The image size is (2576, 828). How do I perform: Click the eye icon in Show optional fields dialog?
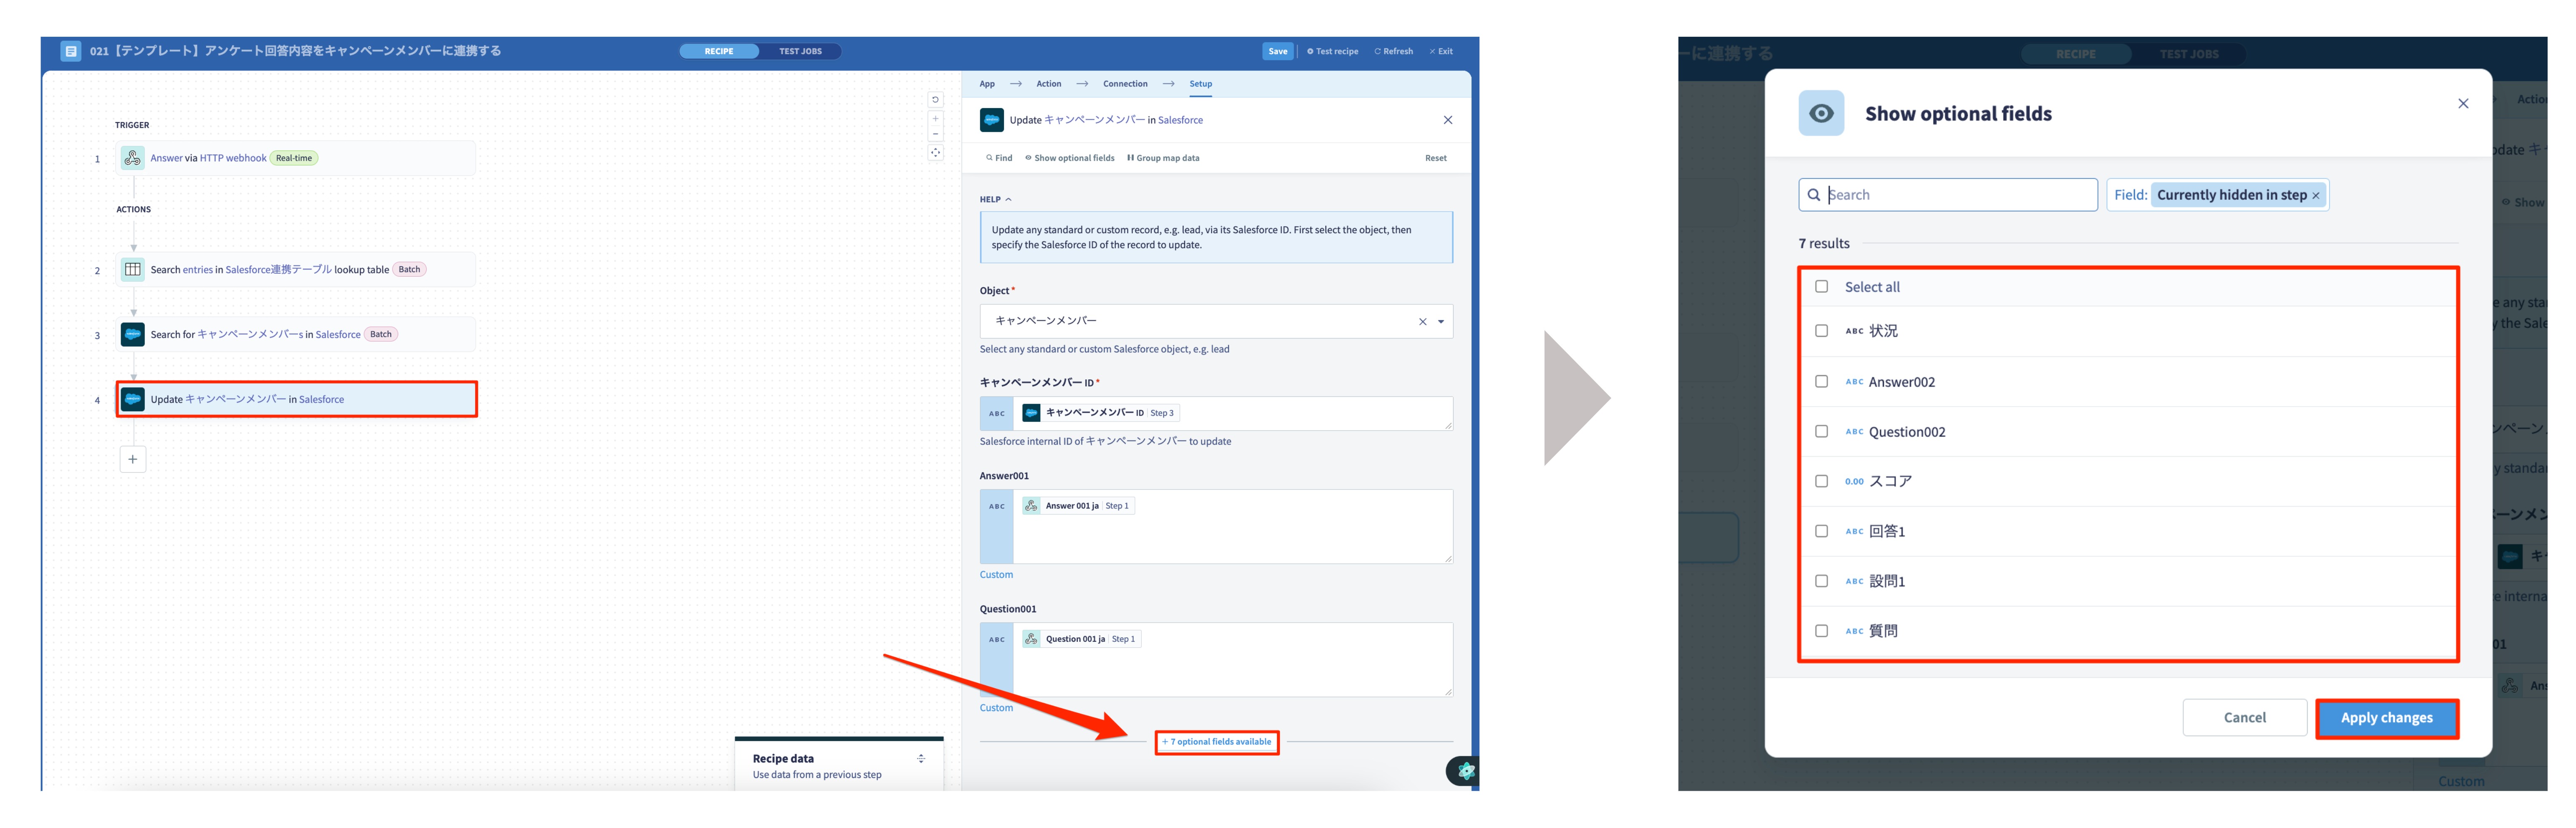[1821, 114]
